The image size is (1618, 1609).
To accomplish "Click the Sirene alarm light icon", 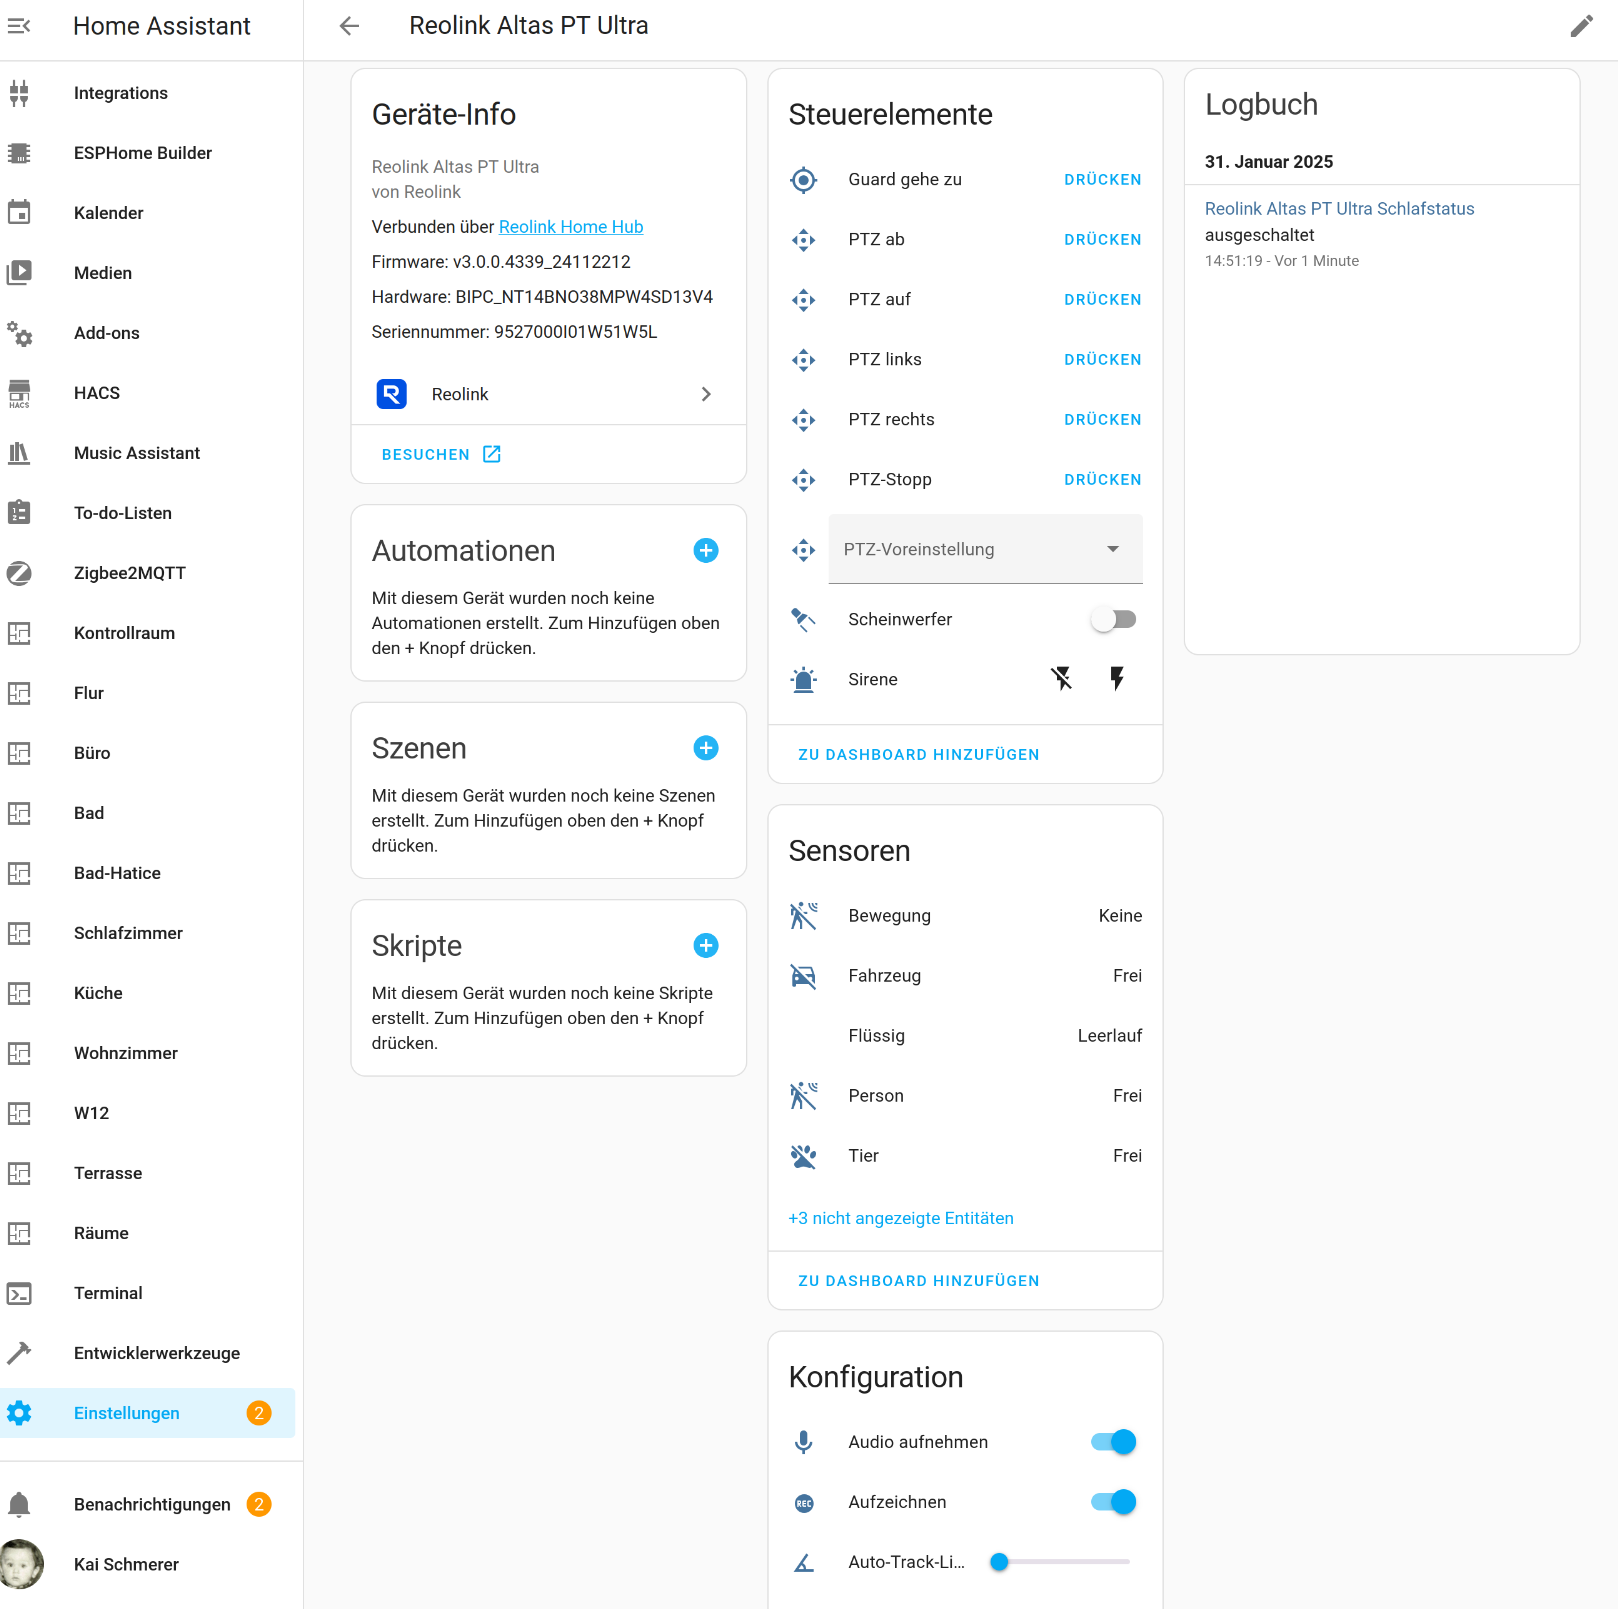I will click(x=804, y=680).
